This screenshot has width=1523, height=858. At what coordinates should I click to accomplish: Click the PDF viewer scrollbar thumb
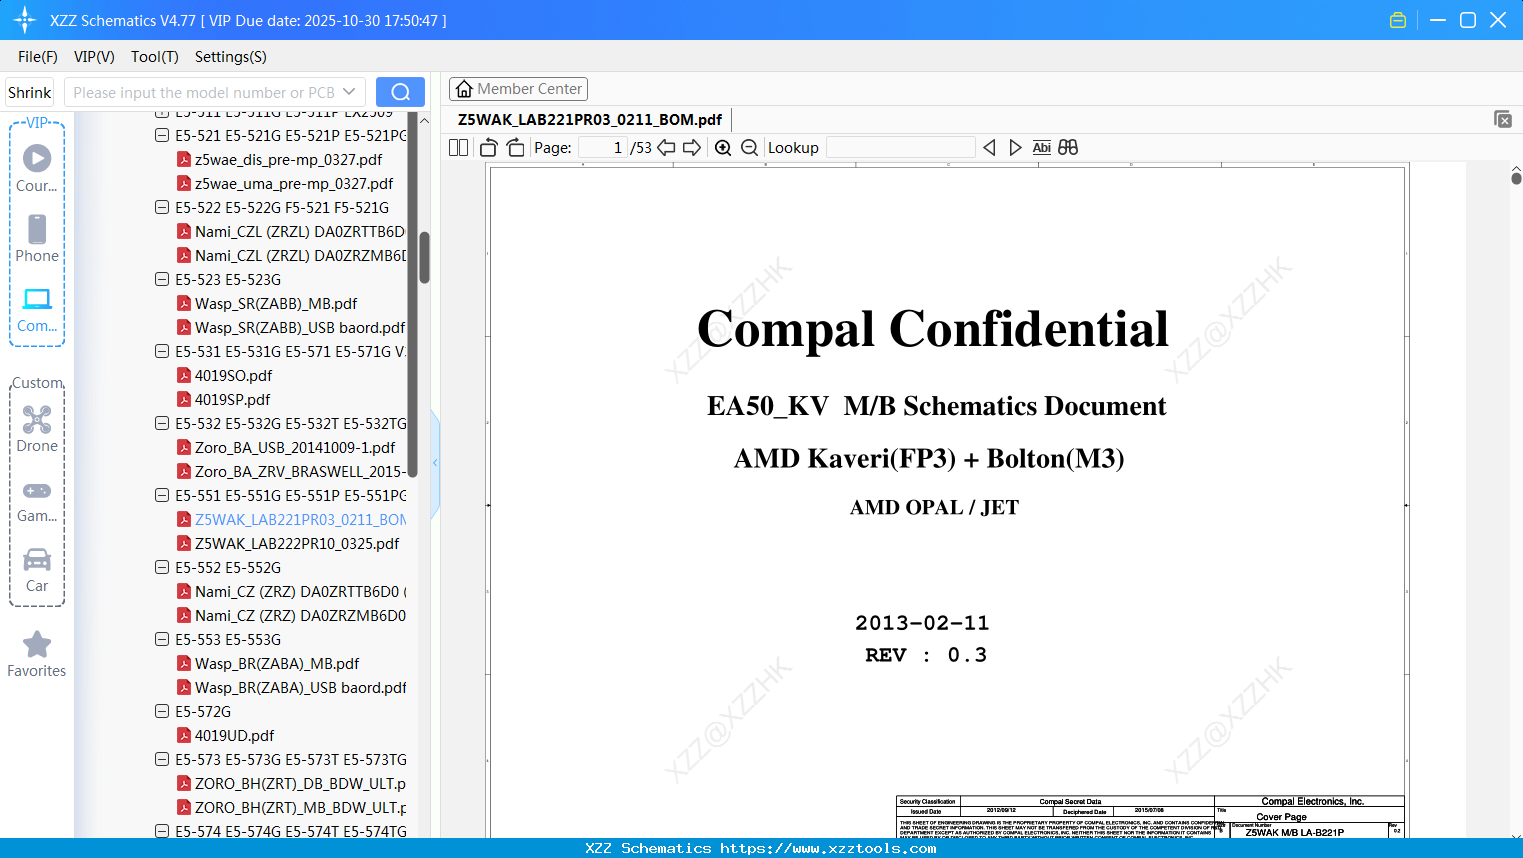coord(1516,177)
